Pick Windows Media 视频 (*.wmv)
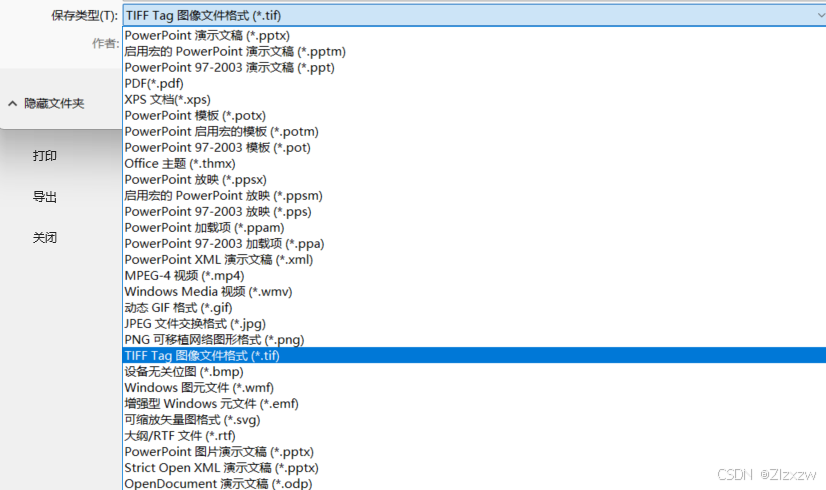This screenshot has height=490, width=826. pos(474,292)
